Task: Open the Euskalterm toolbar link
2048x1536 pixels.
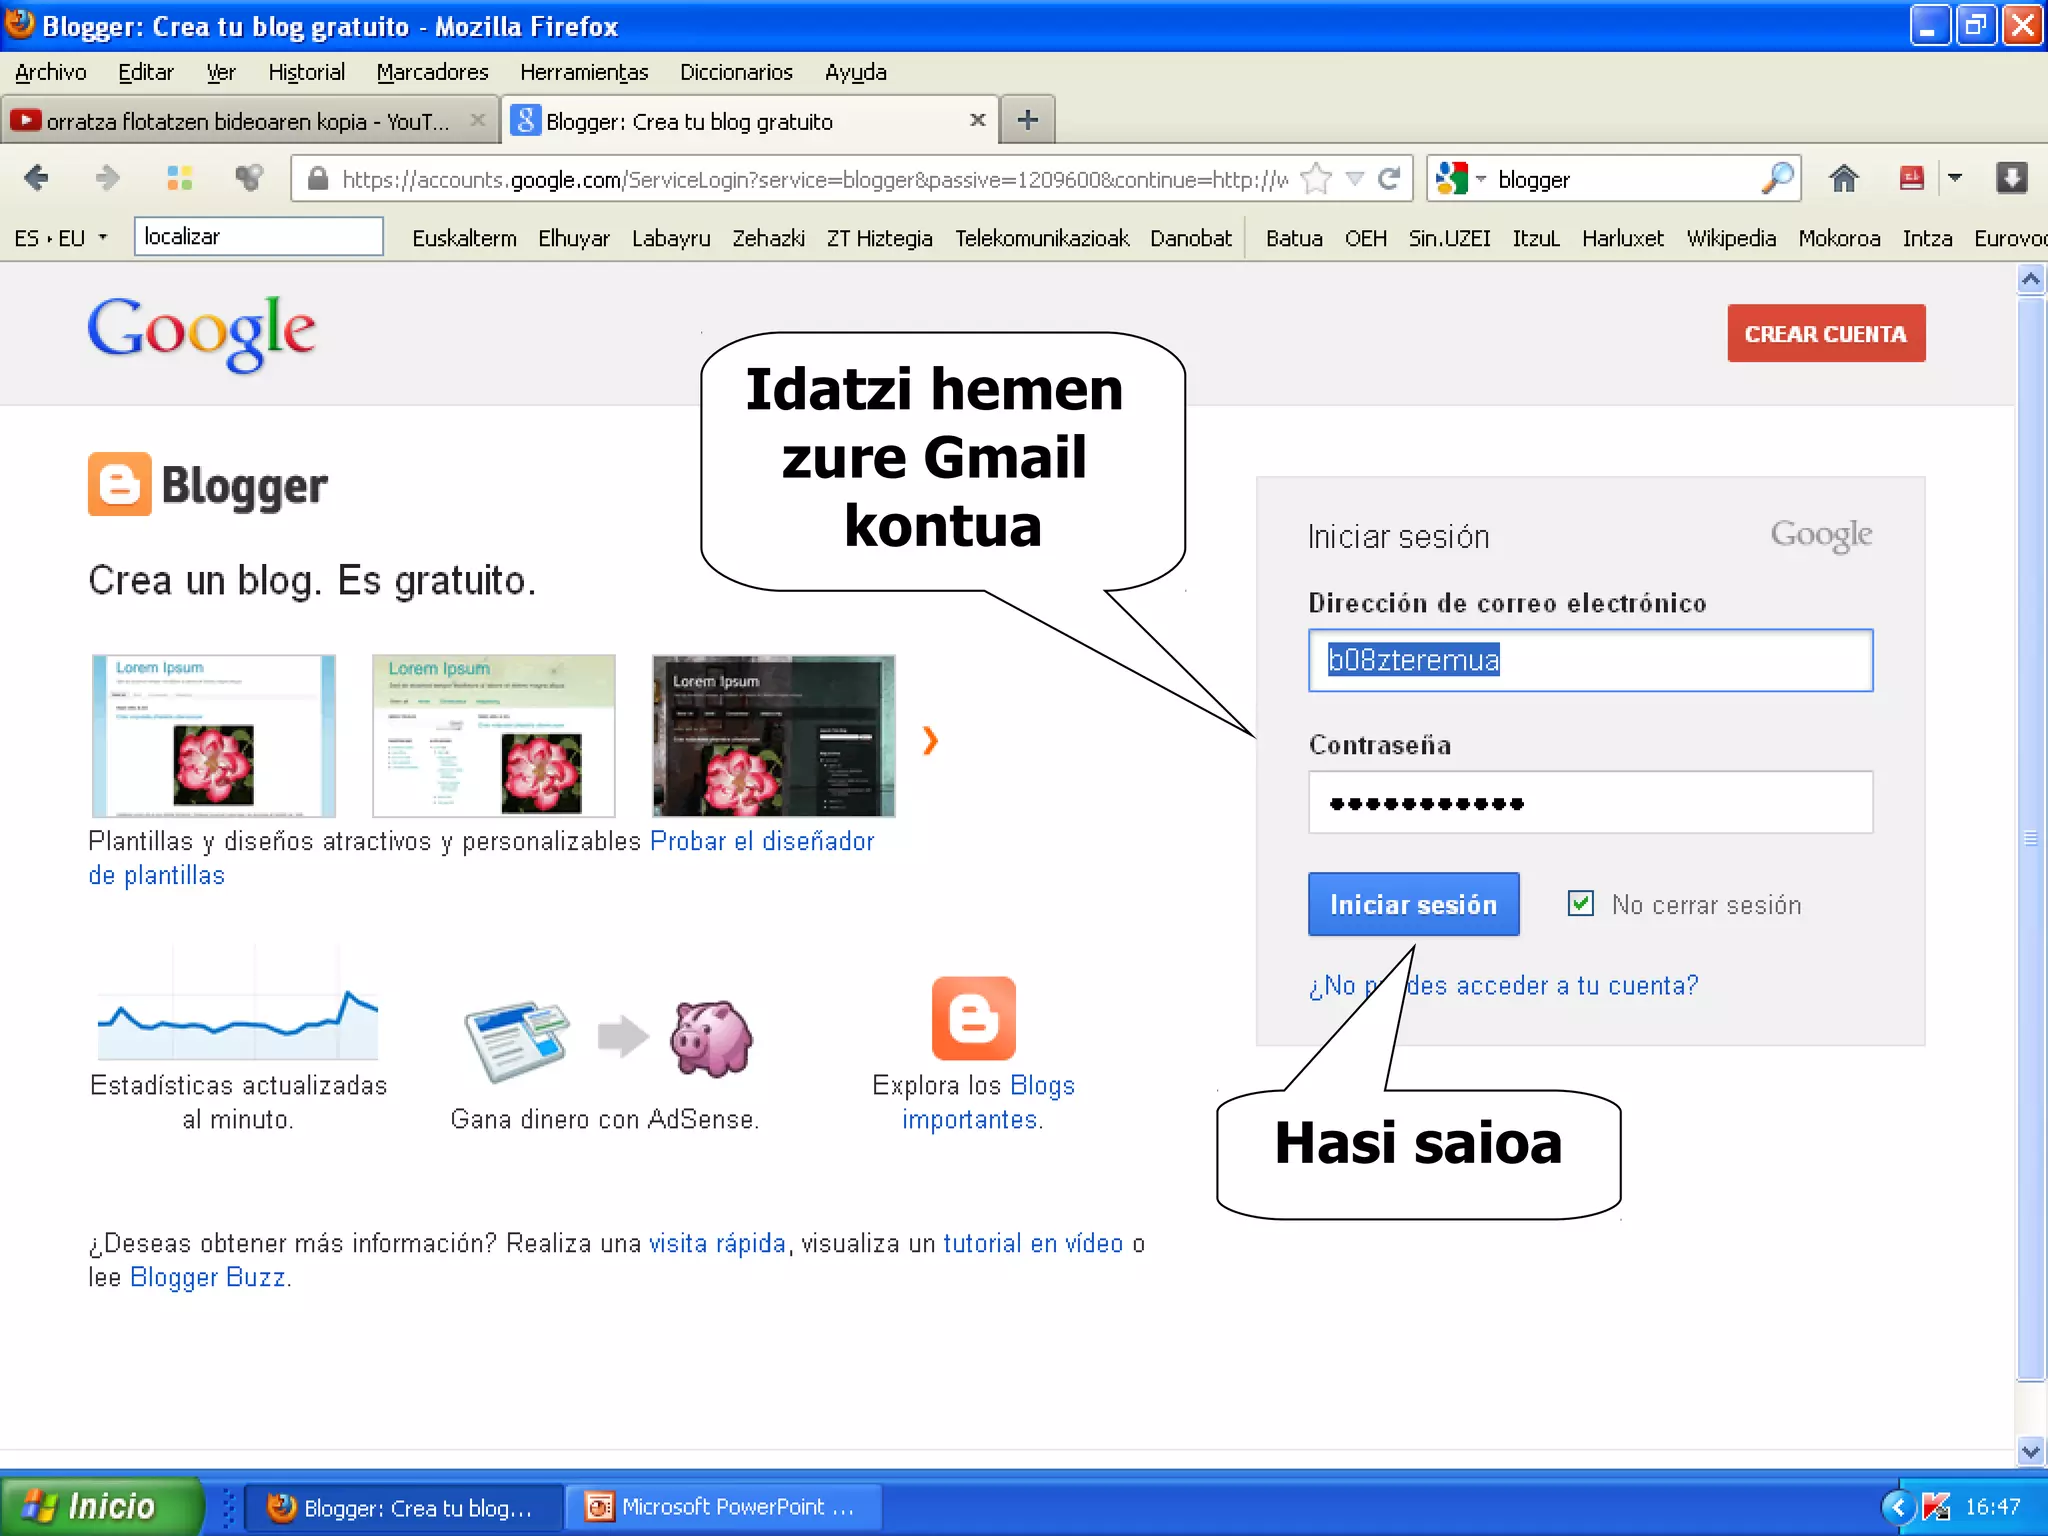Action: pyautogui.click(x=464, y=238)
